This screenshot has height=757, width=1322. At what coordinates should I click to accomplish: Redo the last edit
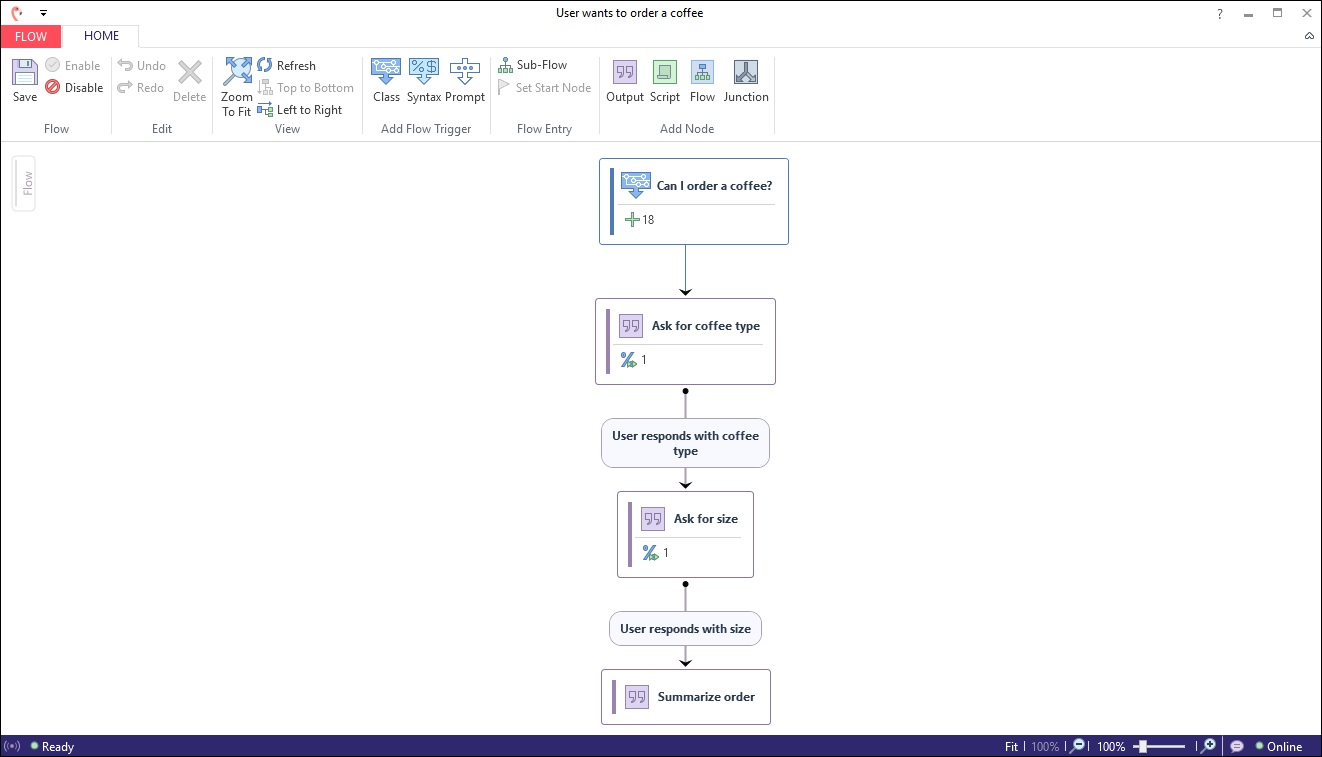[140, 88]
